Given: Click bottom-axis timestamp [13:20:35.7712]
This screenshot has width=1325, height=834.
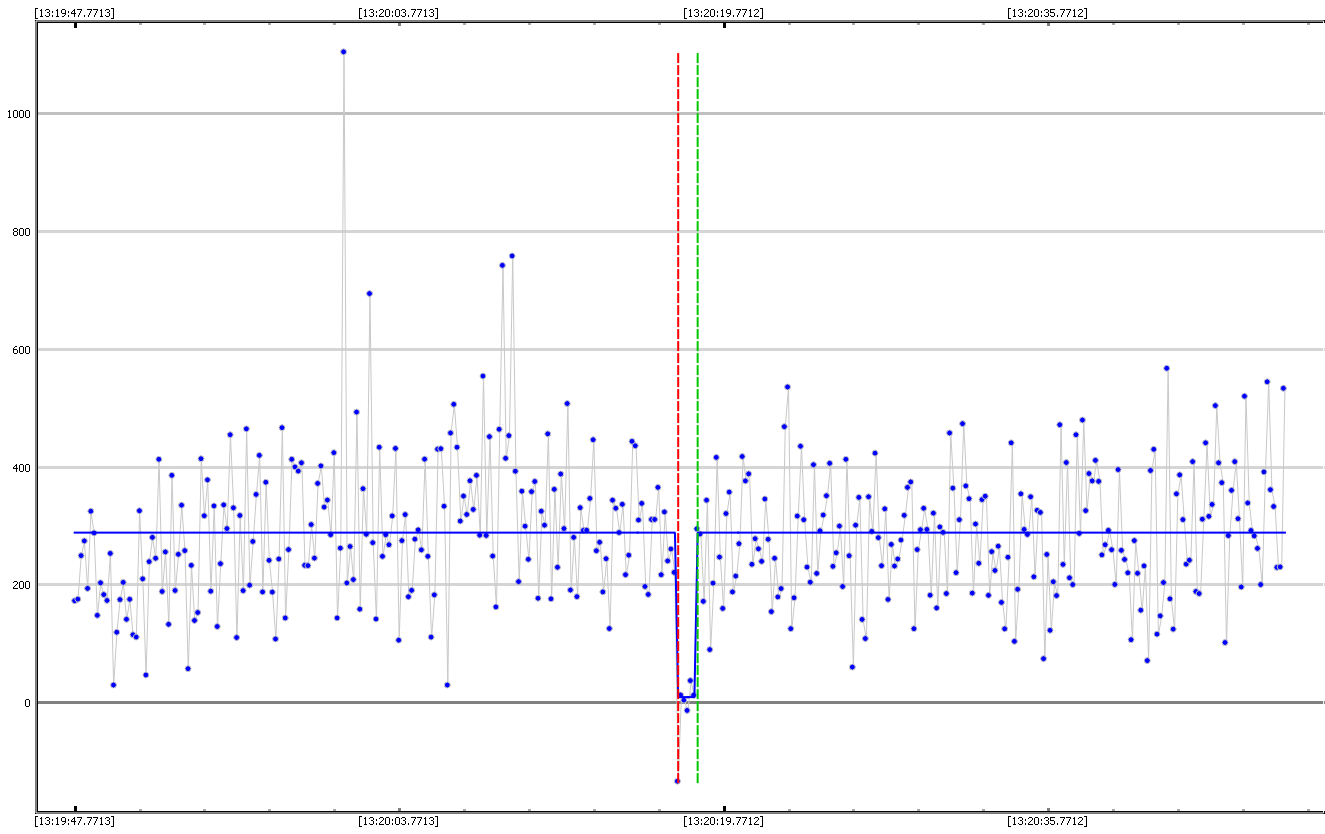Looking at the screenshot, I should (1047, 822).
